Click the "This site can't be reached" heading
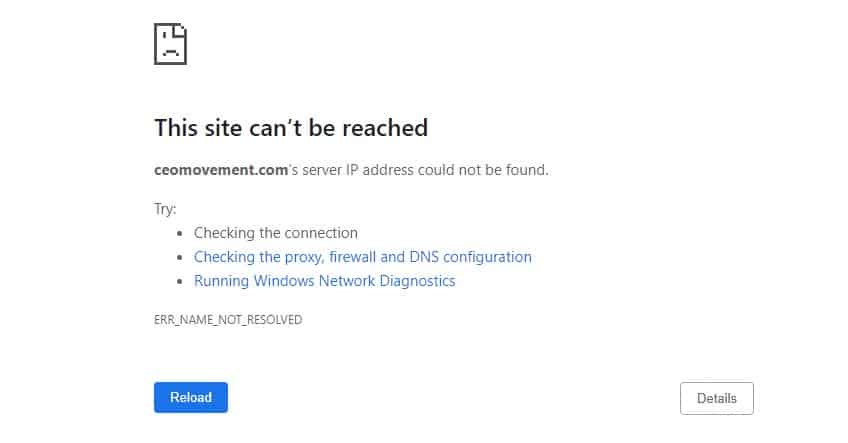 coord(291,128)
